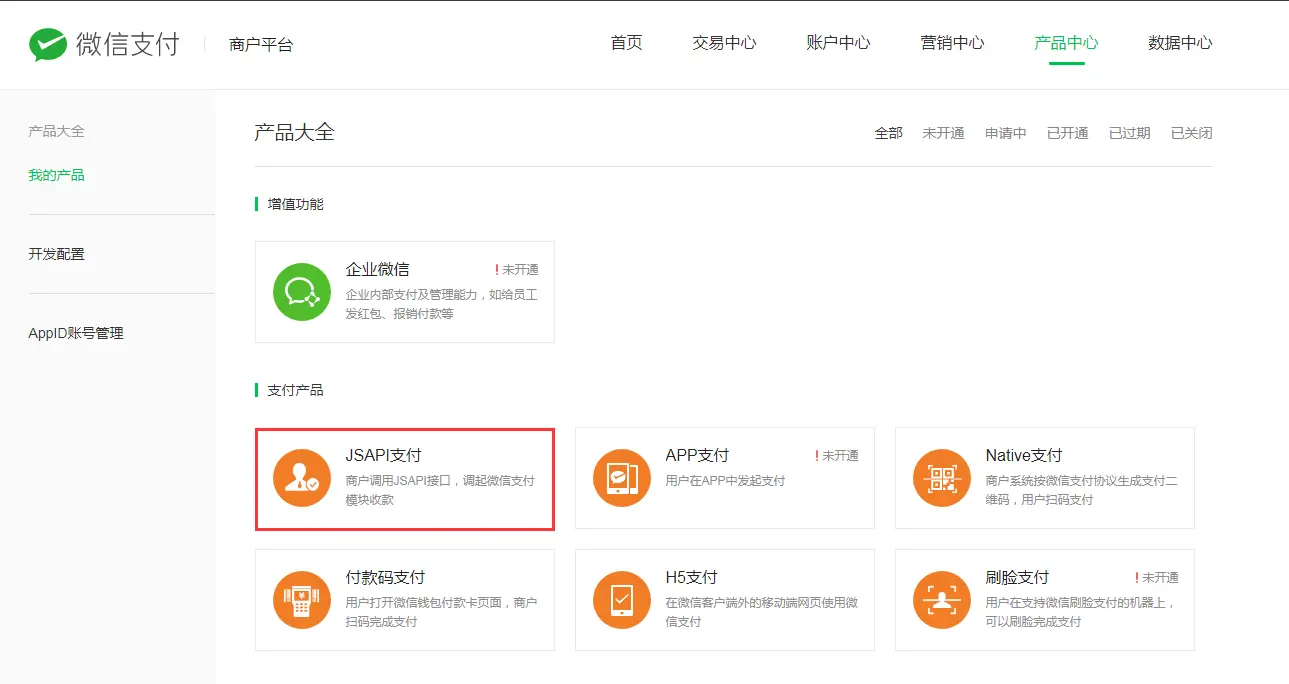The width and height of the screenshot is (1289, 684).
Task: Click the JSAPI支付 orange user icon
Action: [x=302, y=478]
